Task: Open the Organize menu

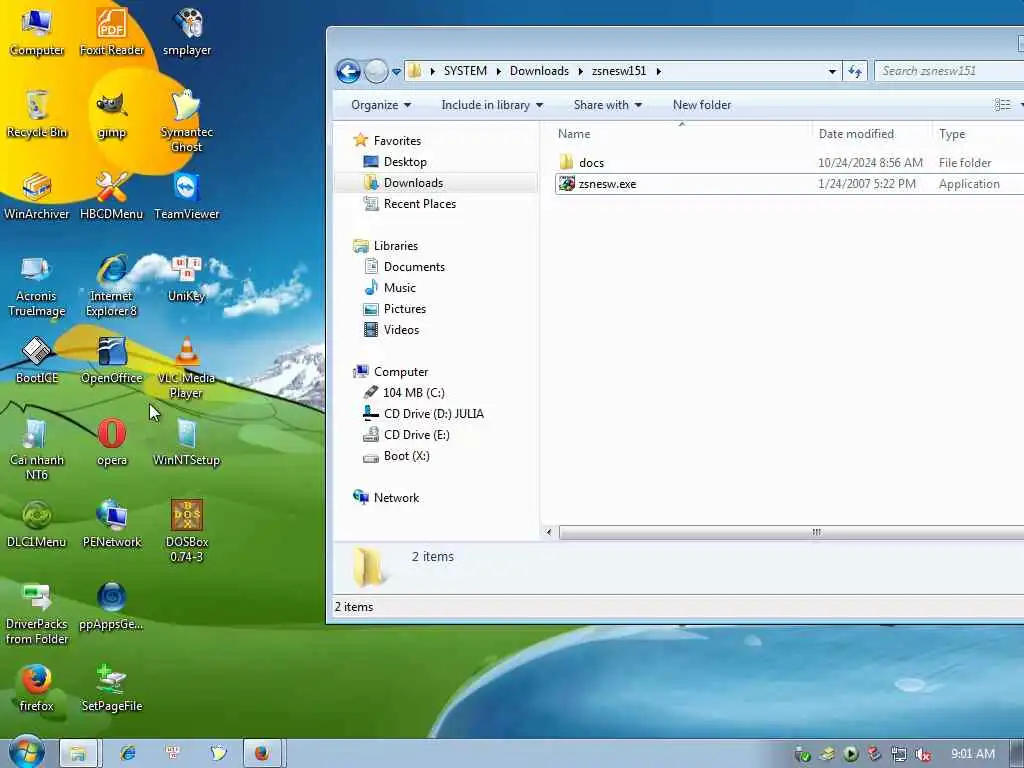Action: point(381,105)
